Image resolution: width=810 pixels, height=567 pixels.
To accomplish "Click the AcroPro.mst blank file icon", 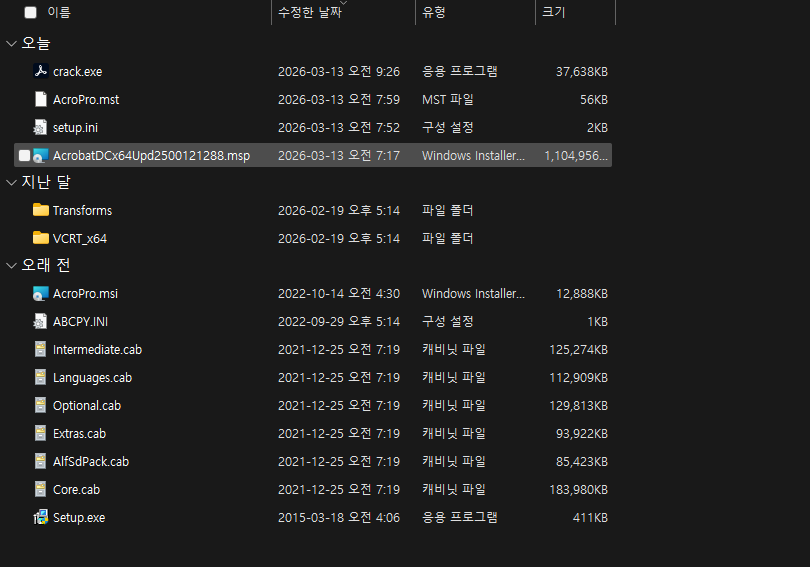I will point(40,99).
